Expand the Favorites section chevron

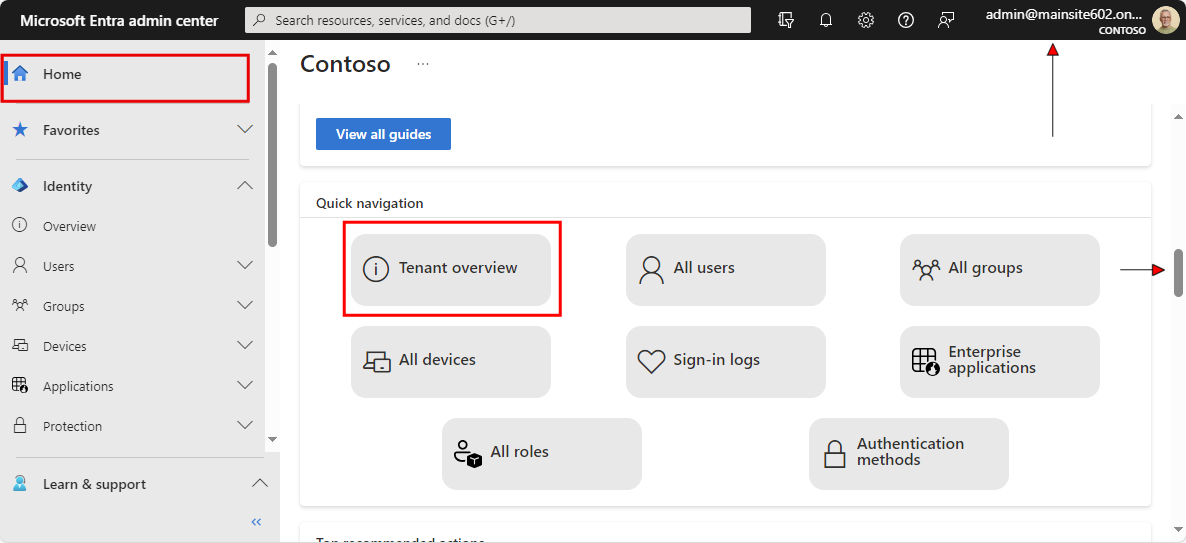[245, 130]
